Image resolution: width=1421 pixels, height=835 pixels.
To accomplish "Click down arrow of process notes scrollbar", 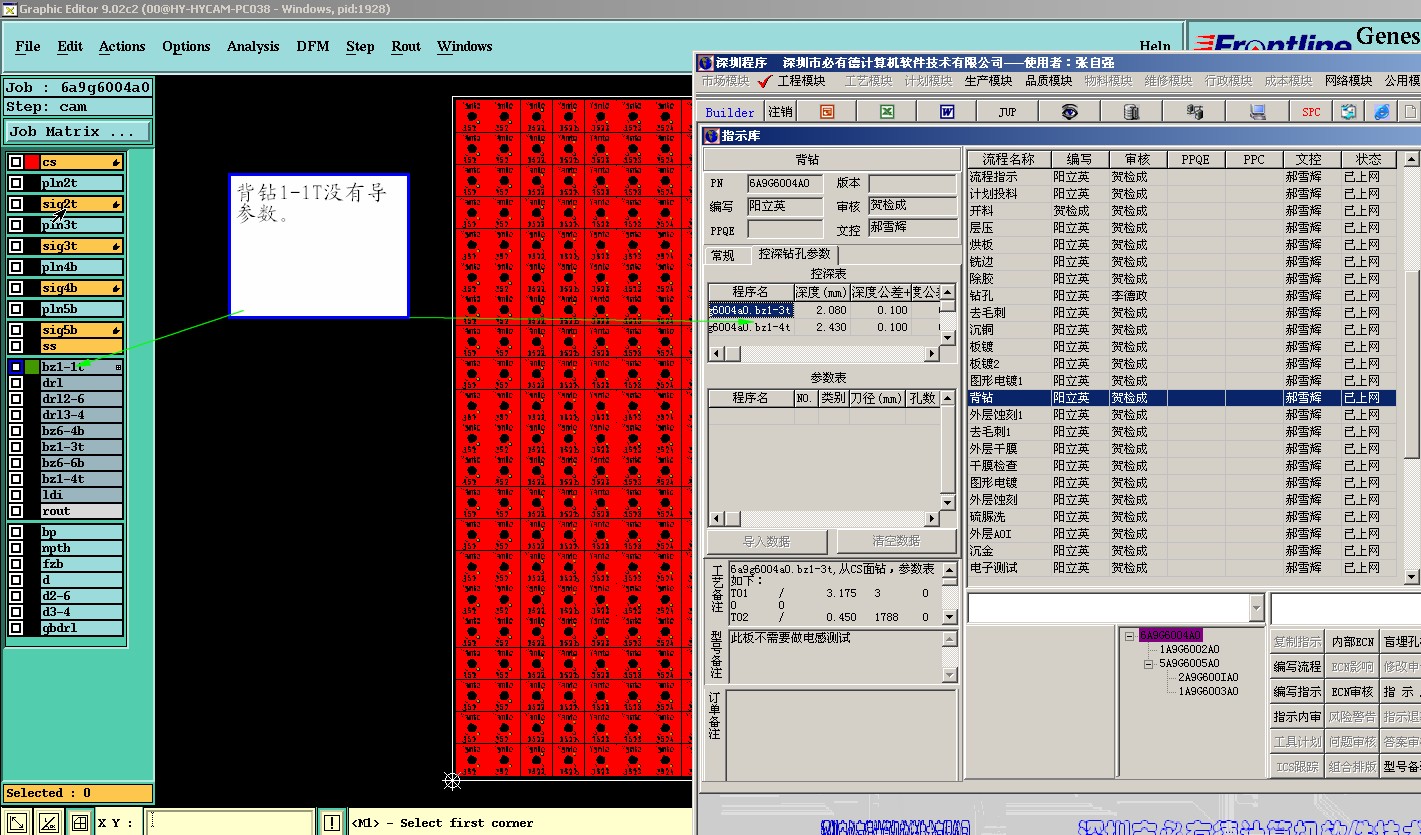I will click(x=950, y=617).
